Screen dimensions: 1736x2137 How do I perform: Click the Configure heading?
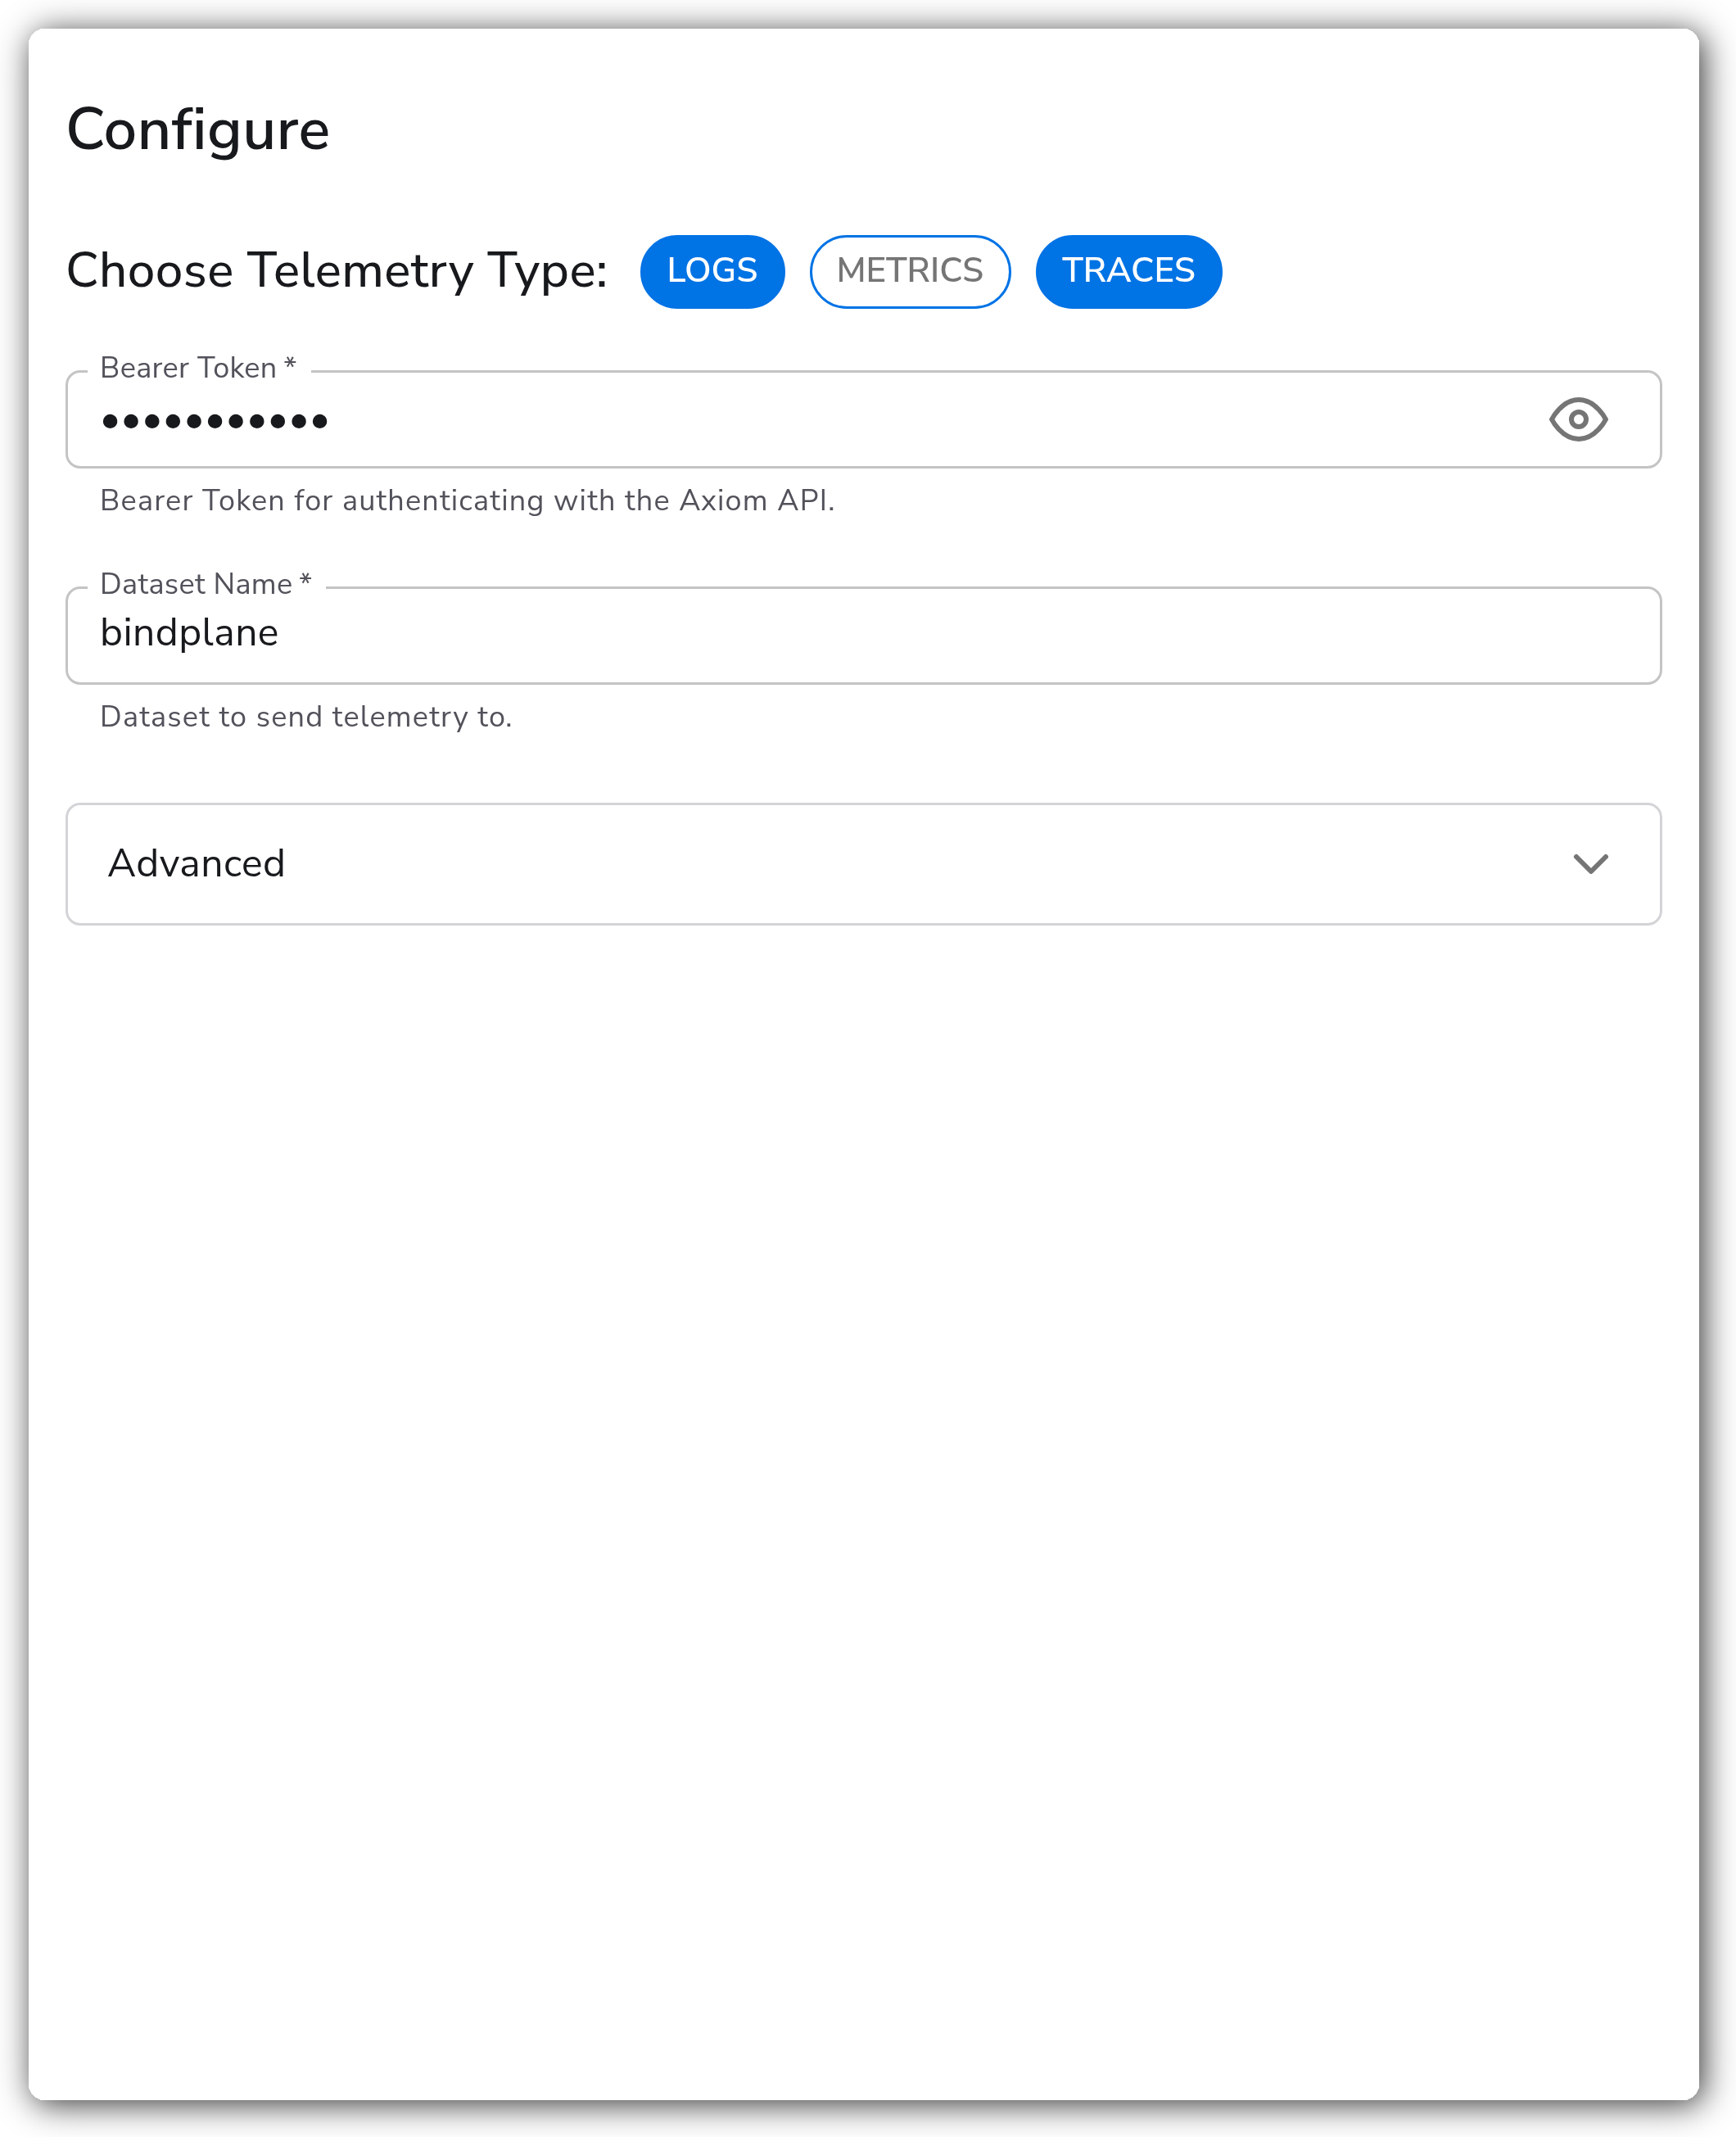[198, 131]
